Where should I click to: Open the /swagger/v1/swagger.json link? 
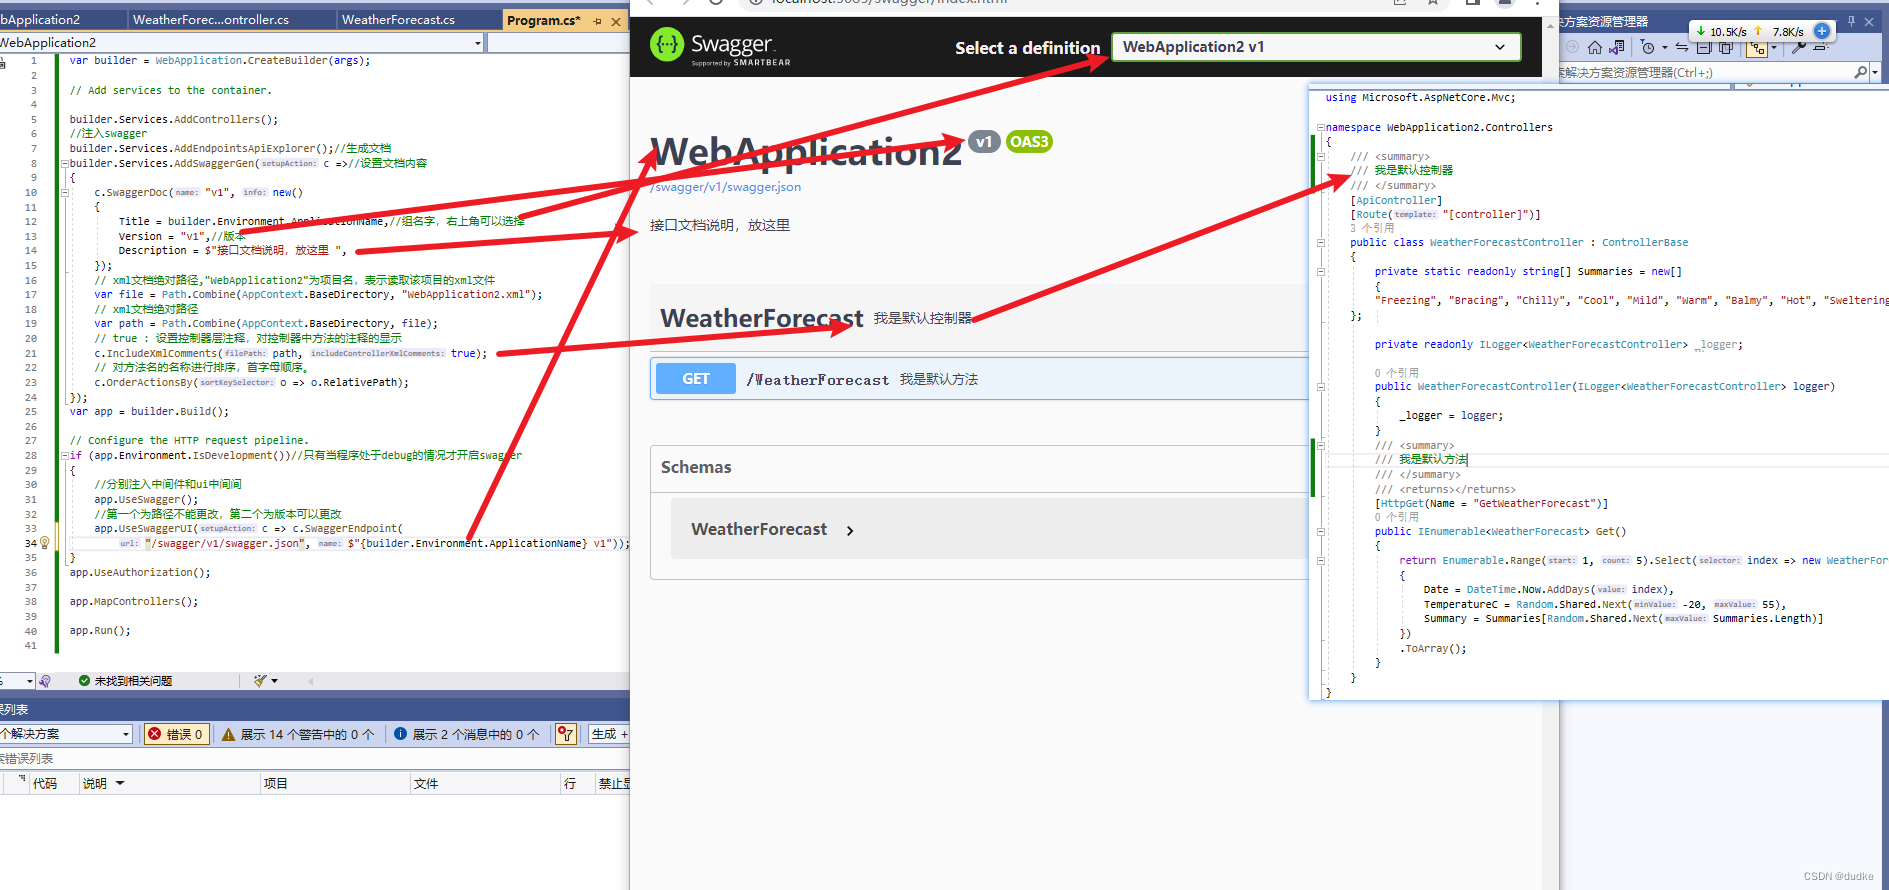726,187
